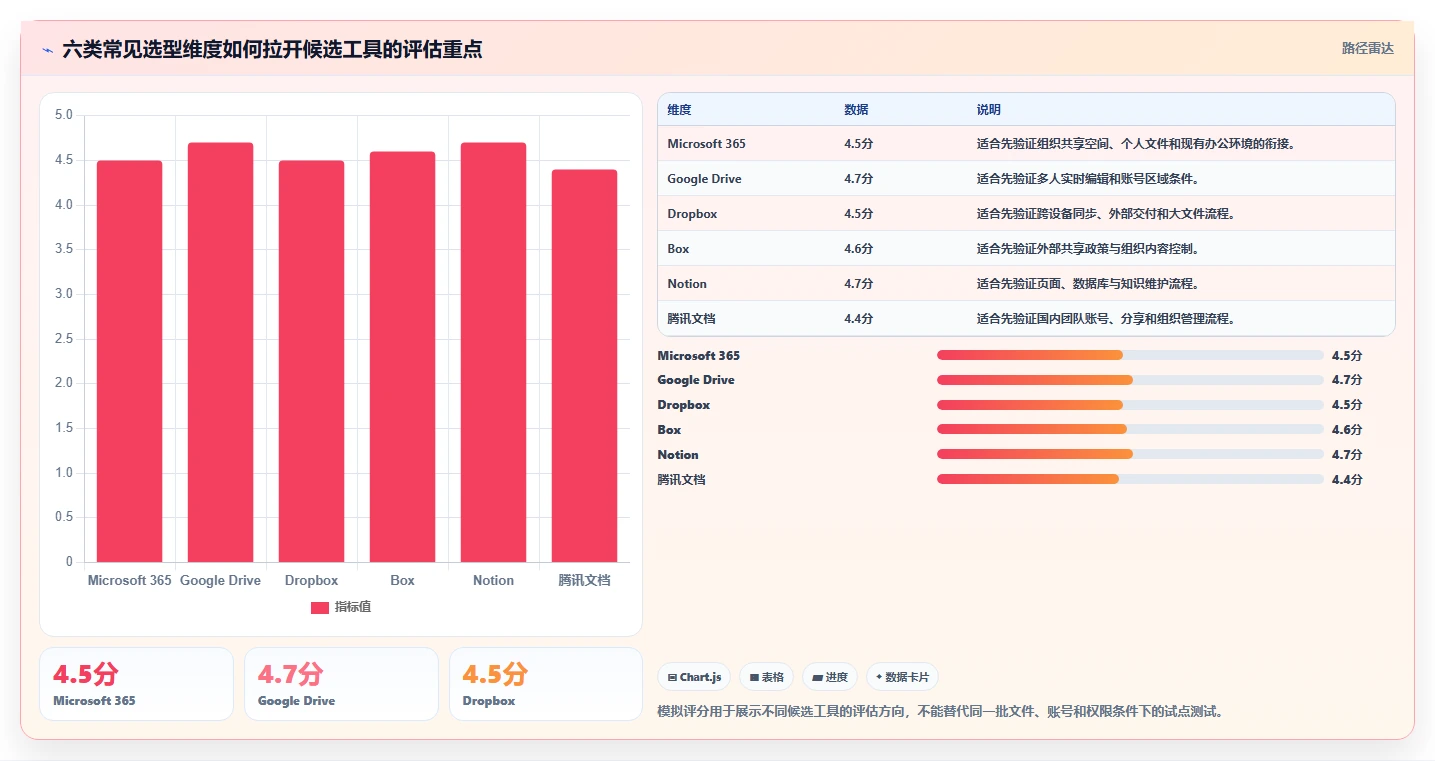Screen dimensions: 1435x761
Task: Click the 腾讯文档 progress bar
Action: pyautogui.click(x=1130, y=479)
